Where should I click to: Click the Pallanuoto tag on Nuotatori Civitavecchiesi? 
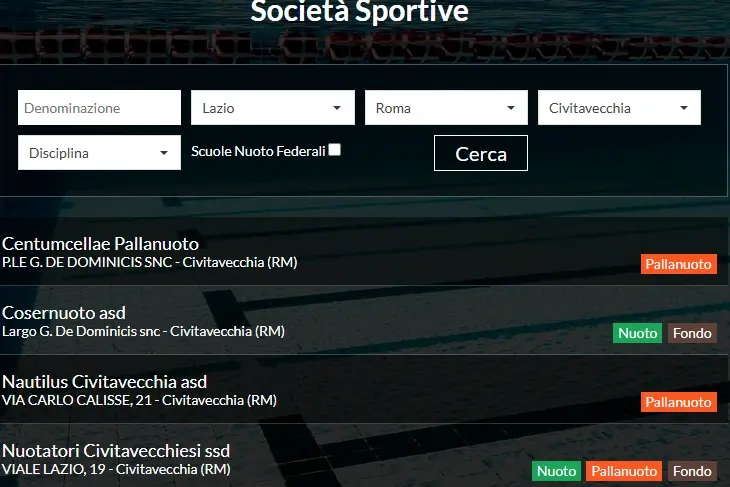[x=624, y=471]
